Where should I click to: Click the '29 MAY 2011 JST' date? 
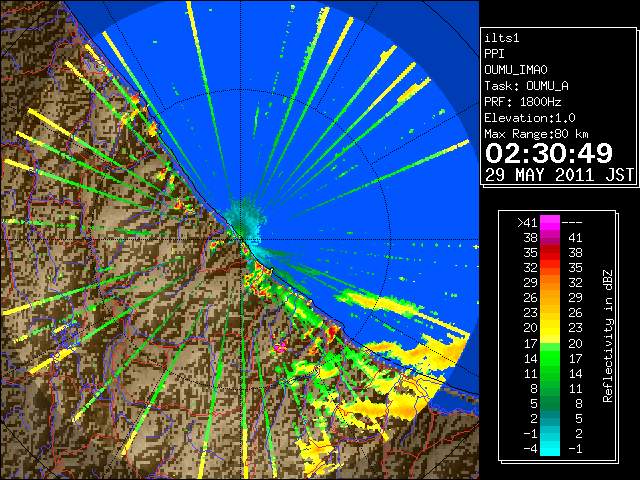pos(560,175)
